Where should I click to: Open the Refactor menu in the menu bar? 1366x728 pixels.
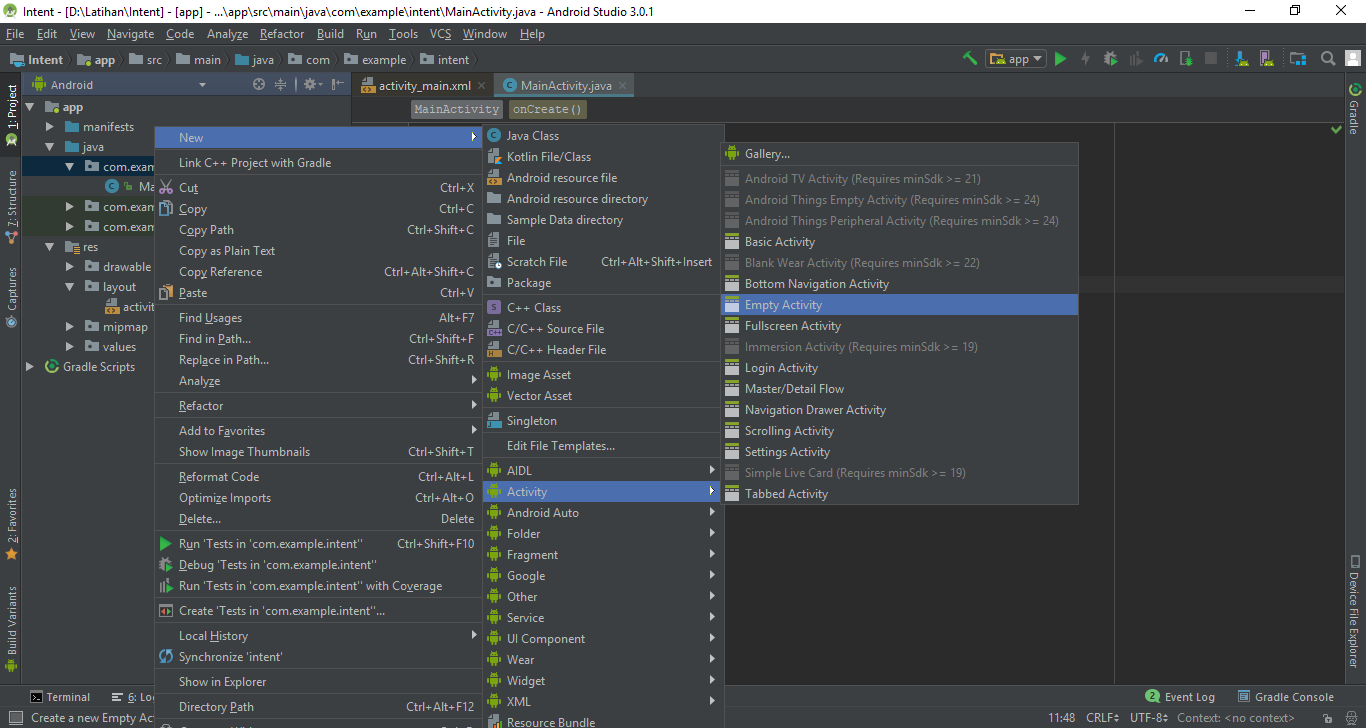pos(282,34)
